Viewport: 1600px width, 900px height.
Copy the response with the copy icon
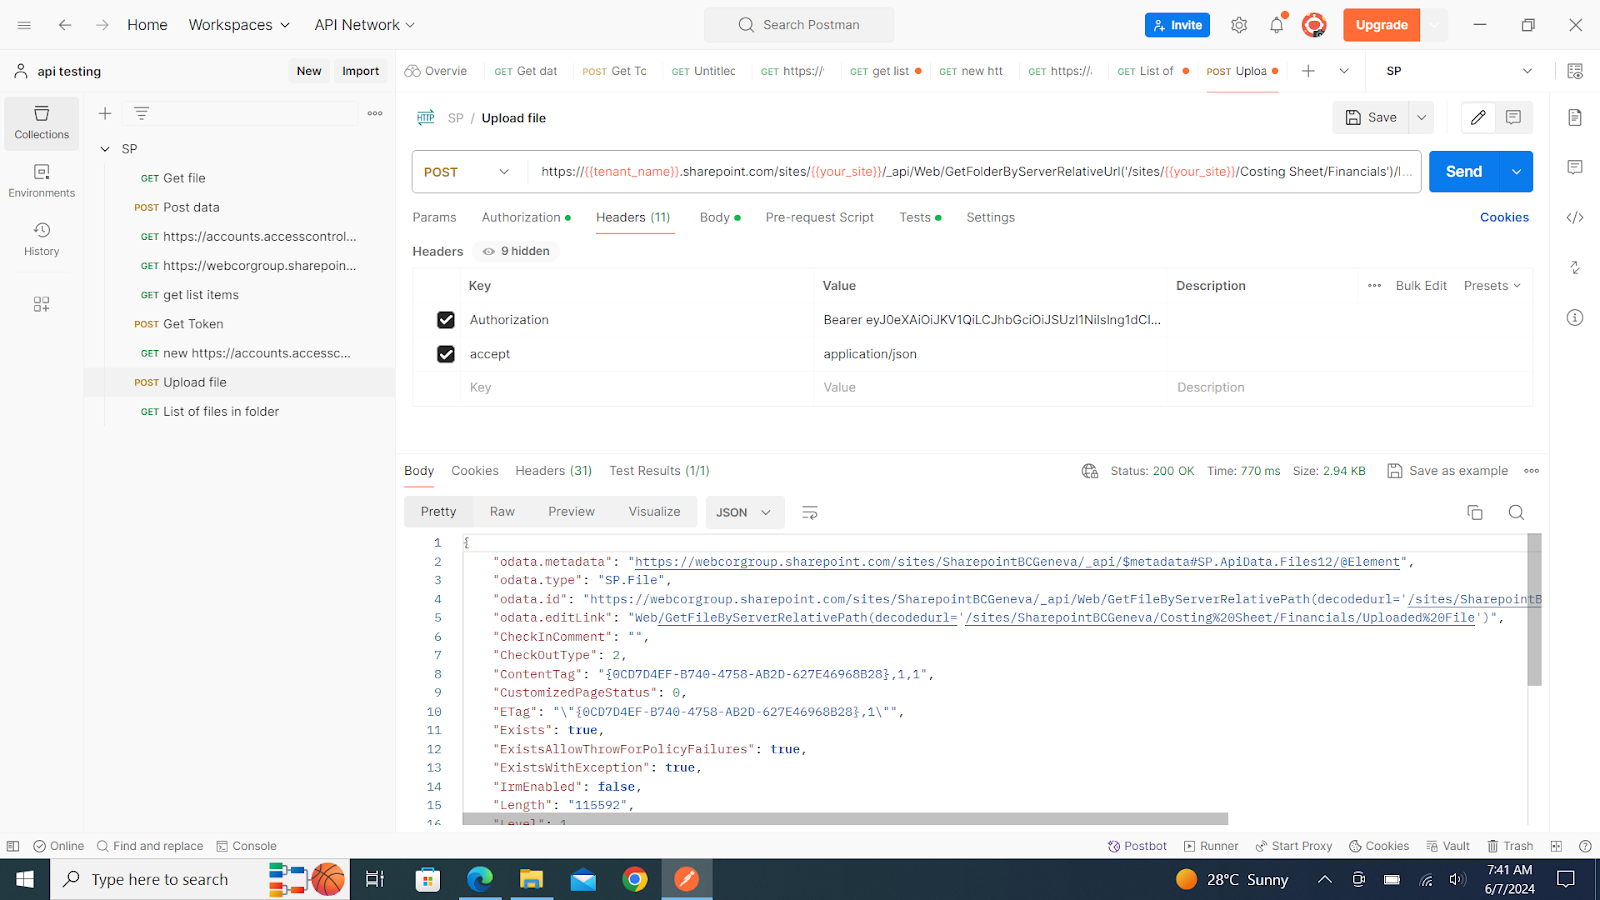click(x=1475, y=512)
